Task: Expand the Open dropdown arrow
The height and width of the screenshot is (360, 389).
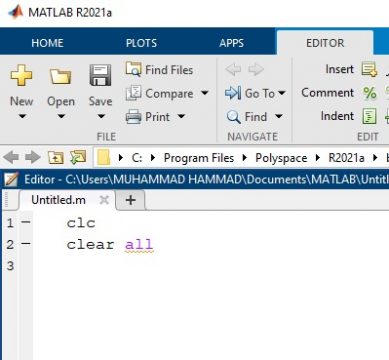Action: pyautogui.click(x=61, y=116)
